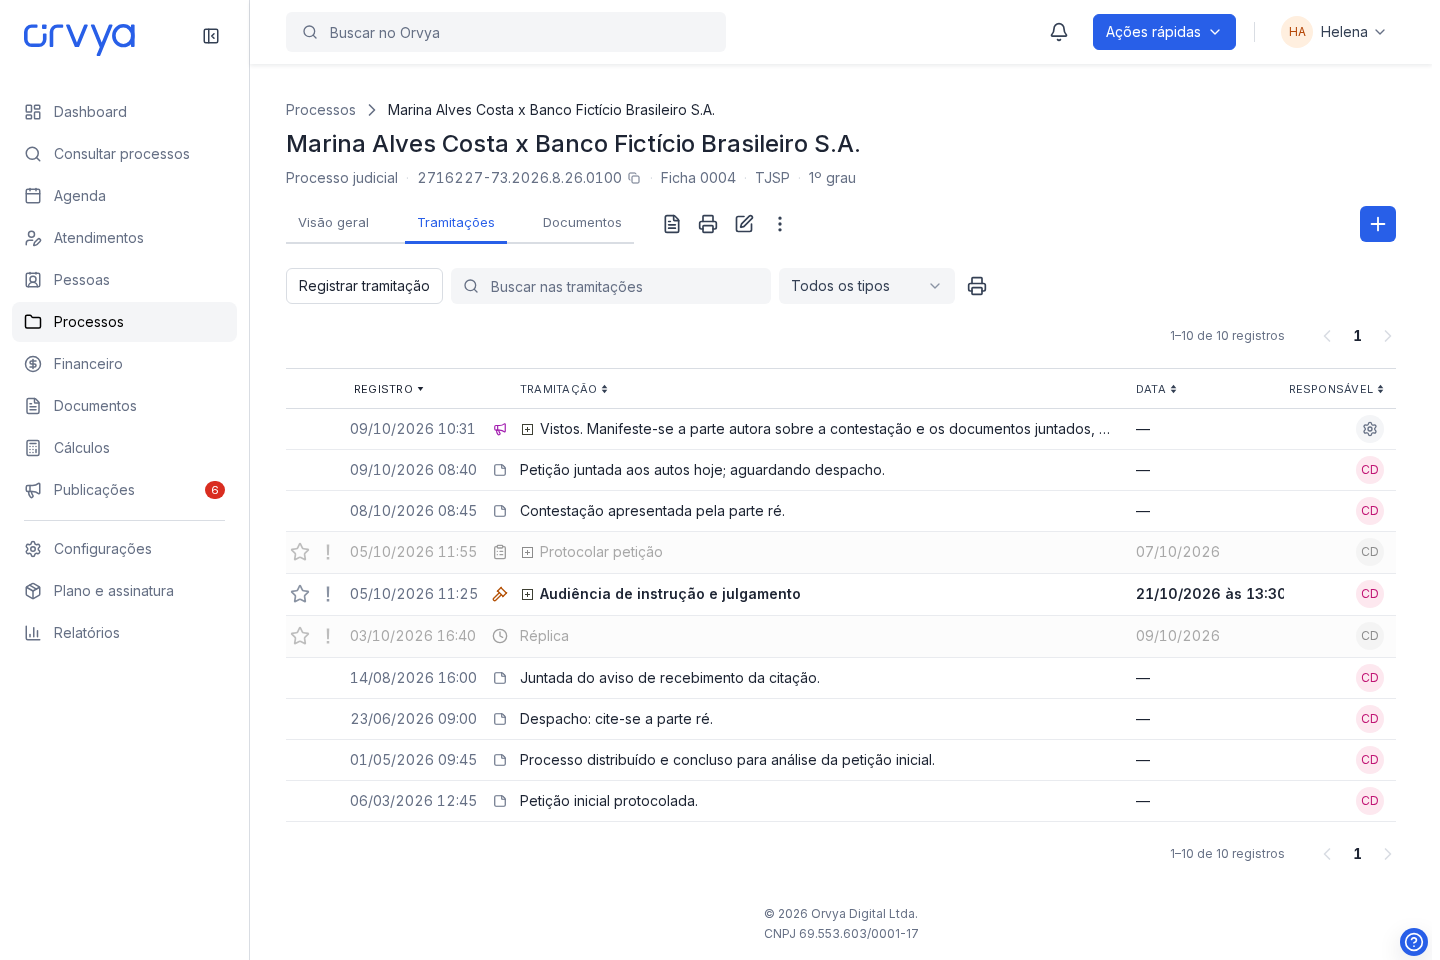
Task: Focus the Buscar no Orvya search field
Action: click(506, 32)
